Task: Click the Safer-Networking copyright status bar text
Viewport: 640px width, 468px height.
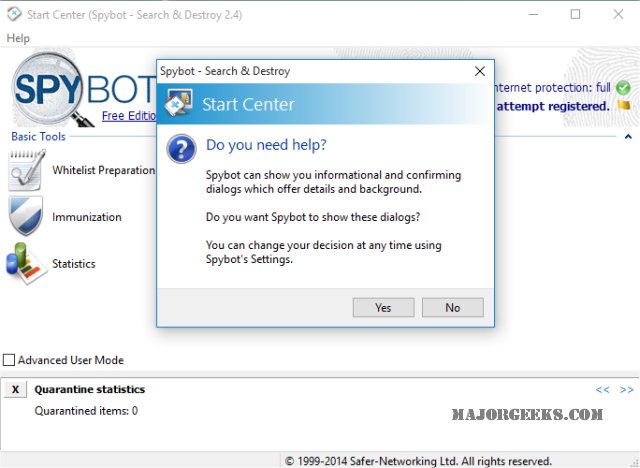Action: point(418,461)
